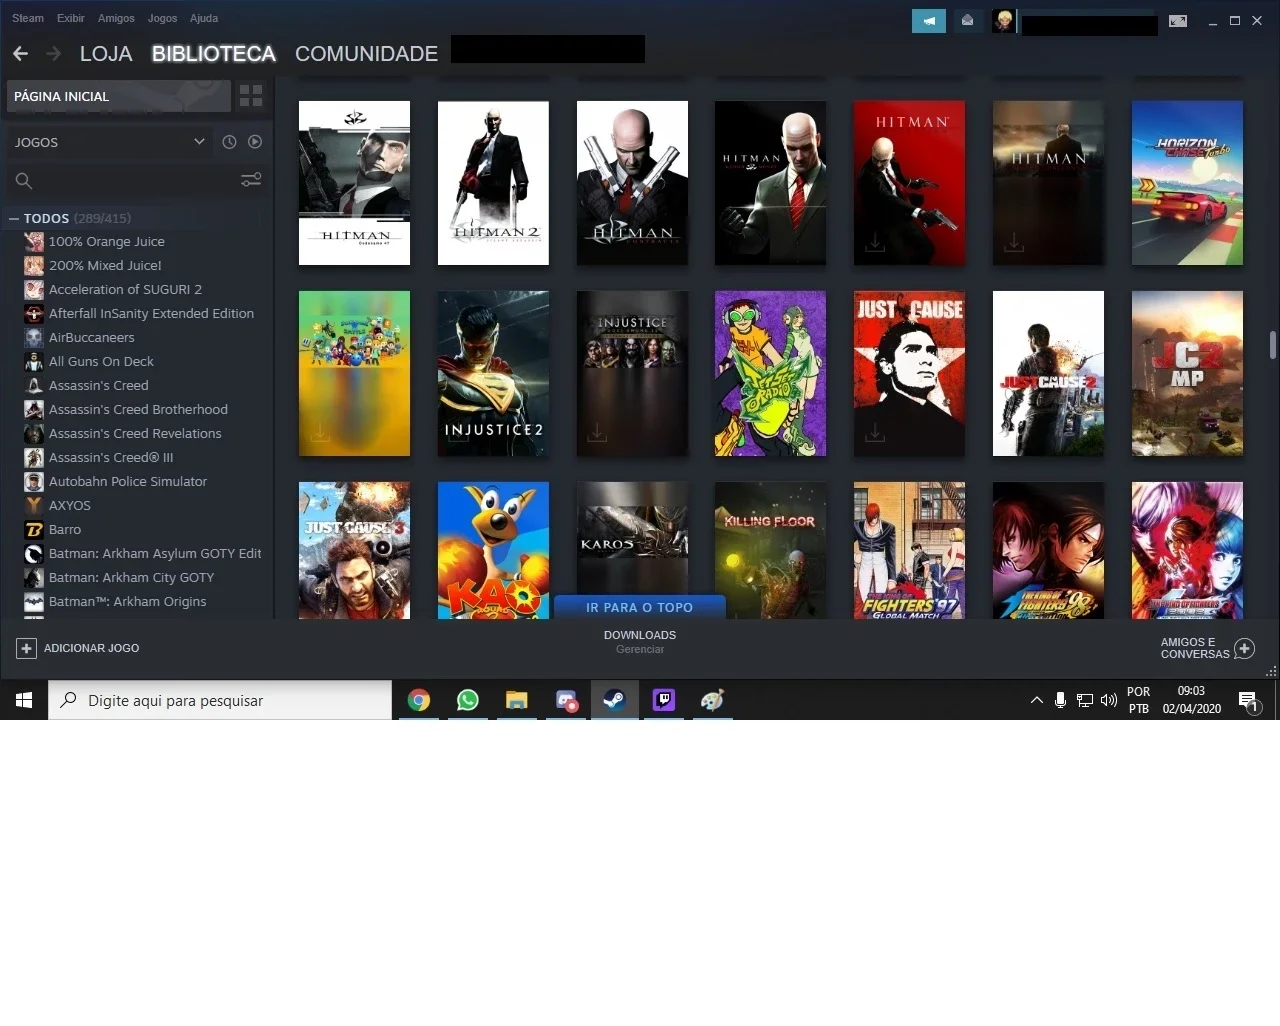Click the volume speaker tray icon
The width and height of the screenshot is (1280, 1026).
(1109, 700)
